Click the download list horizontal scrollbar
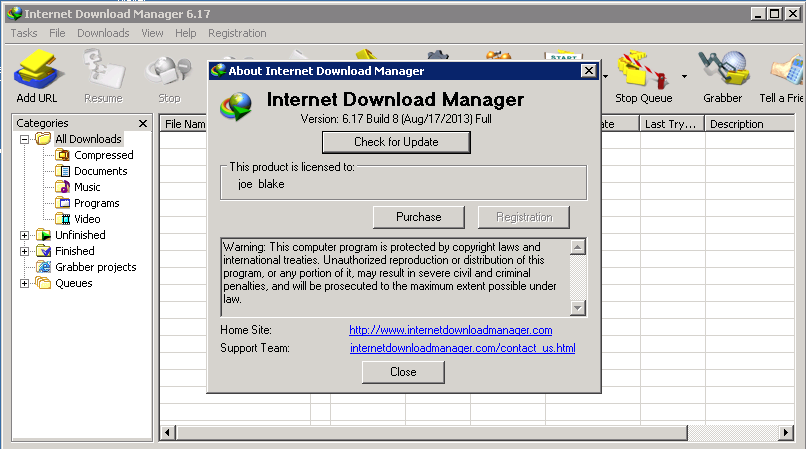This screenshot has height=449, width=806. click(431, 433)
